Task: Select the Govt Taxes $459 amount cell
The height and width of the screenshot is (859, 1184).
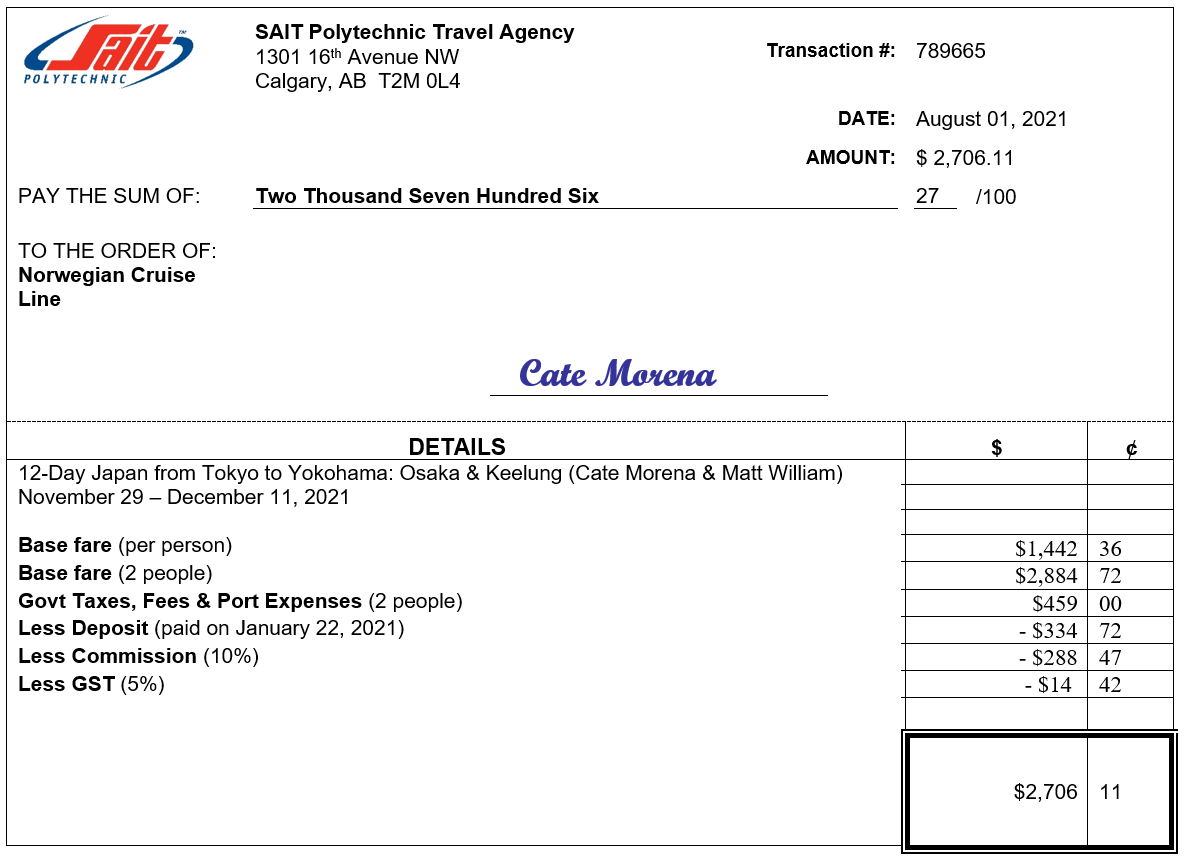Action: pyautogui.click(x=1055, y=604)
